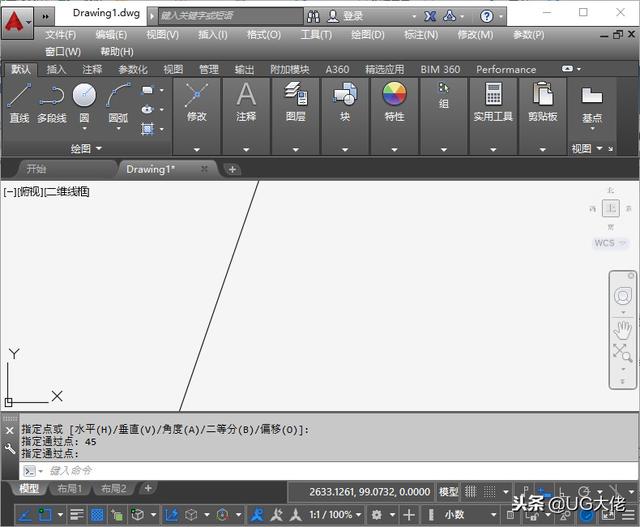Open the Block (块) panel icon
The image size is (640, 527).
[345, 95]
